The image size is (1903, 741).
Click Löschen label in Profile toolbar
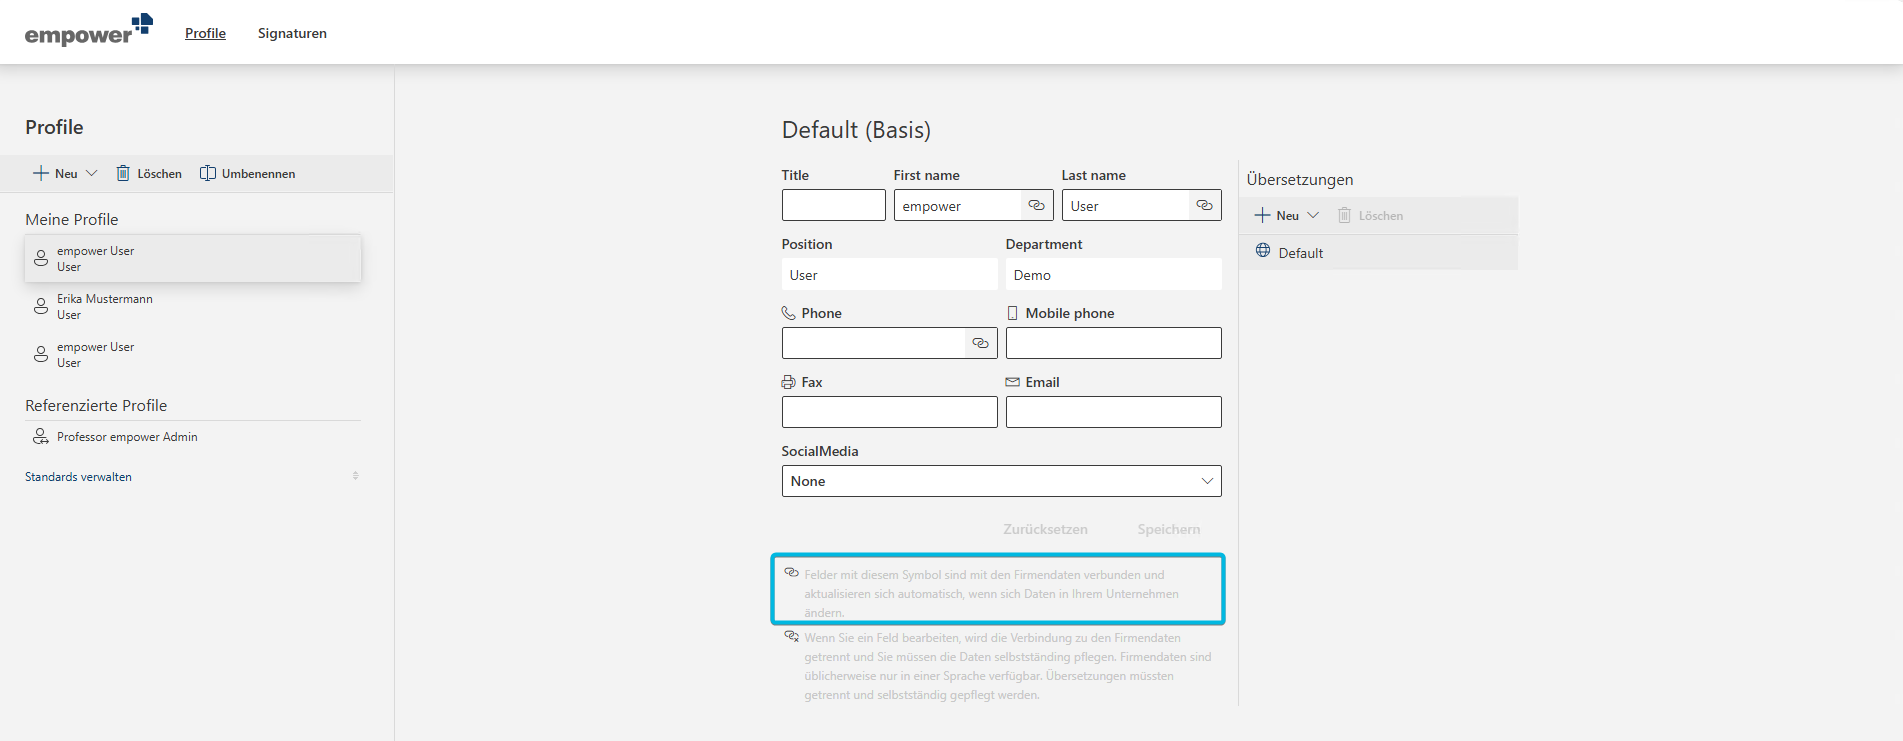tap(160, 174)
